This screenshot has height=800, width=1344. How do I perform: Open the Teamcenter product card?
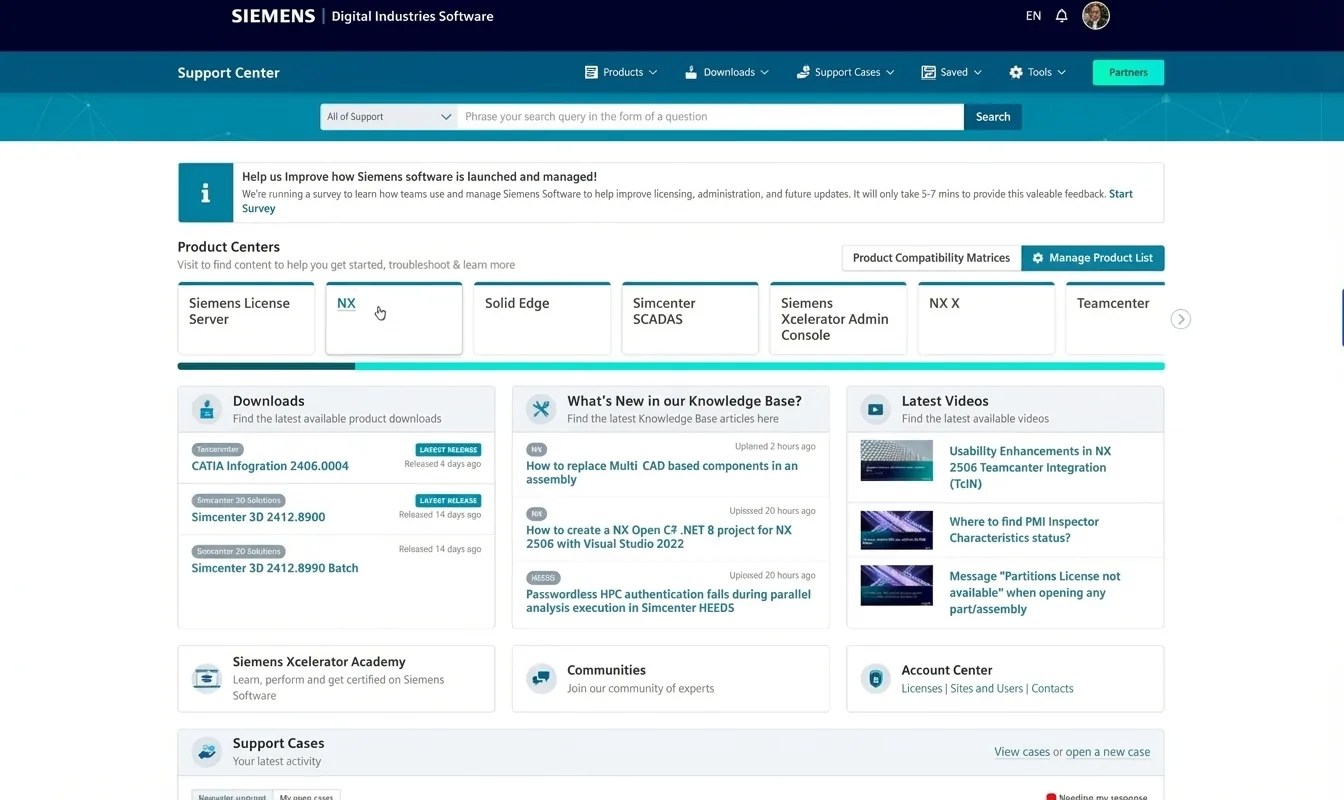(x=1115, y=318)
